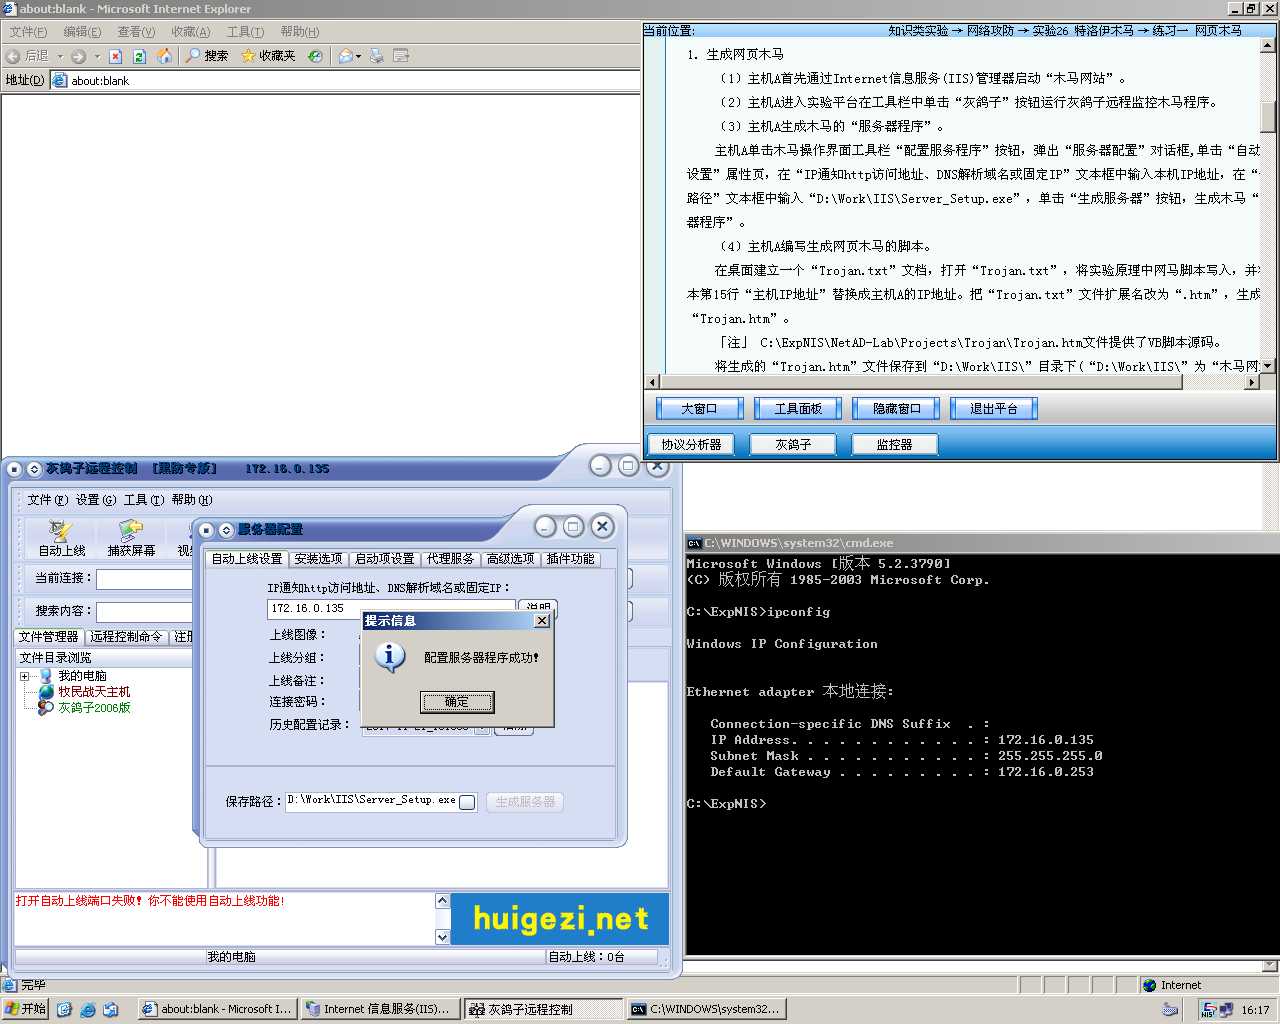Select 自动上线设置 tab in 服务器配置

(x=247, y=559)
